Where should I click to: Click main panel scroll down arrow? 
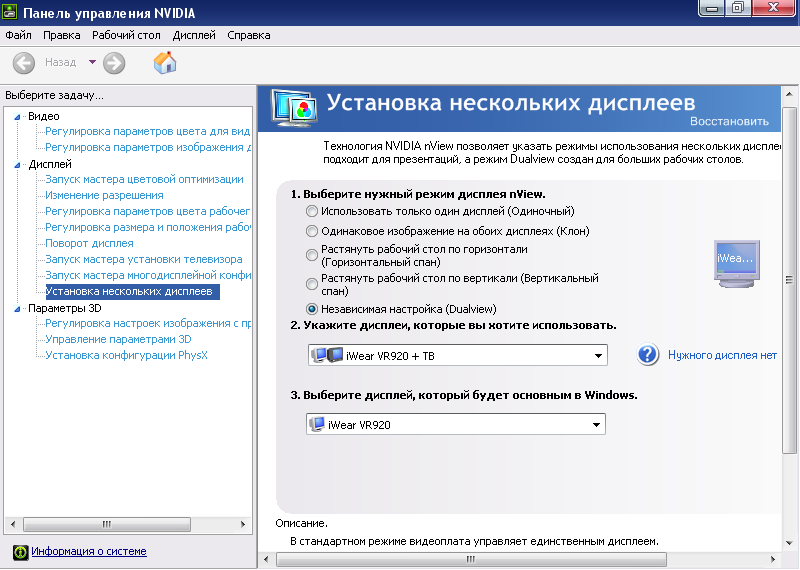(x=789, y=543)
